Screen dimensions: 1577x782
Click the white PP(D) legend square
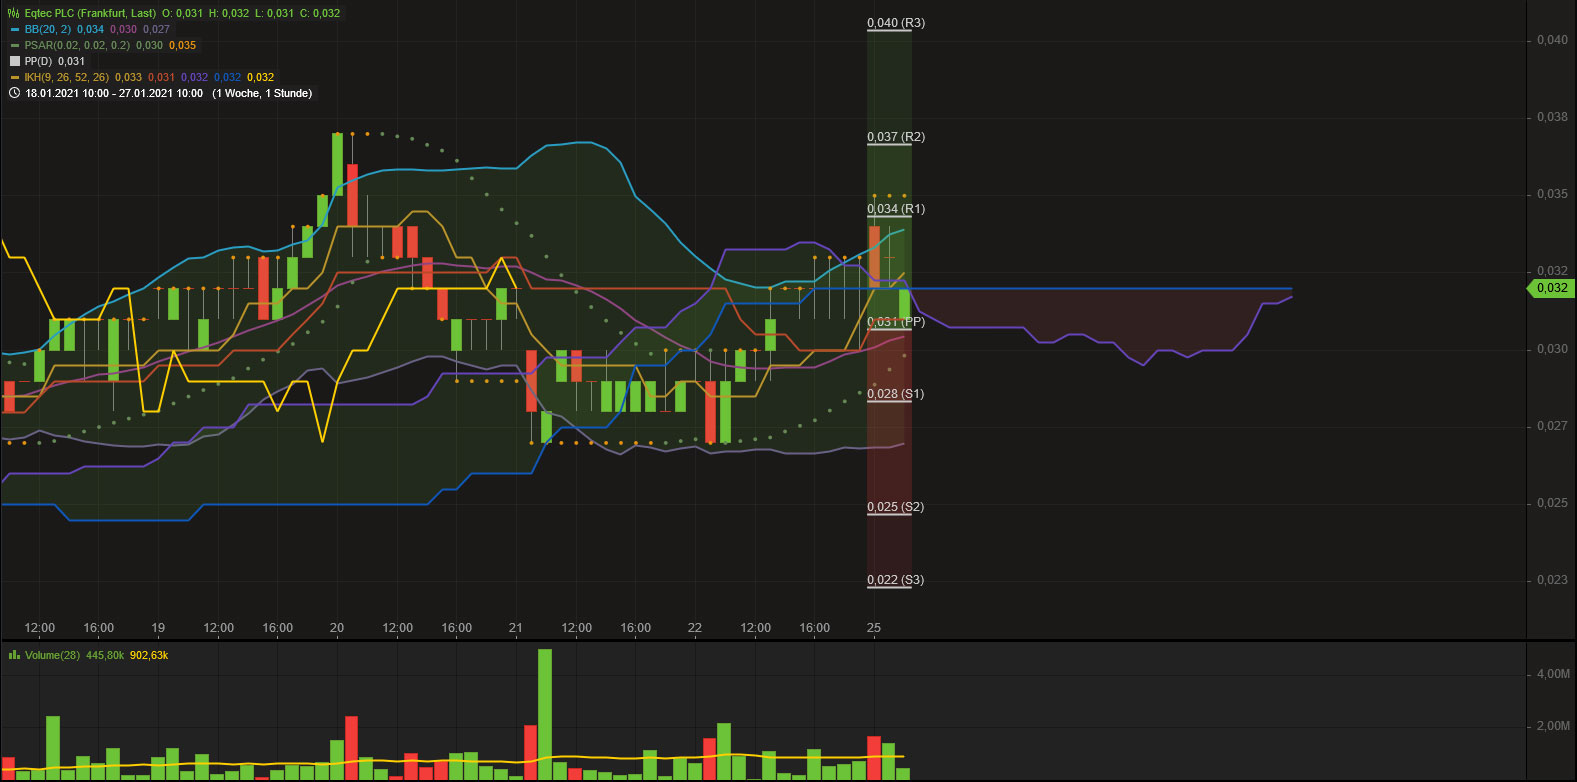pyautogui.click(x=14, y=61)
